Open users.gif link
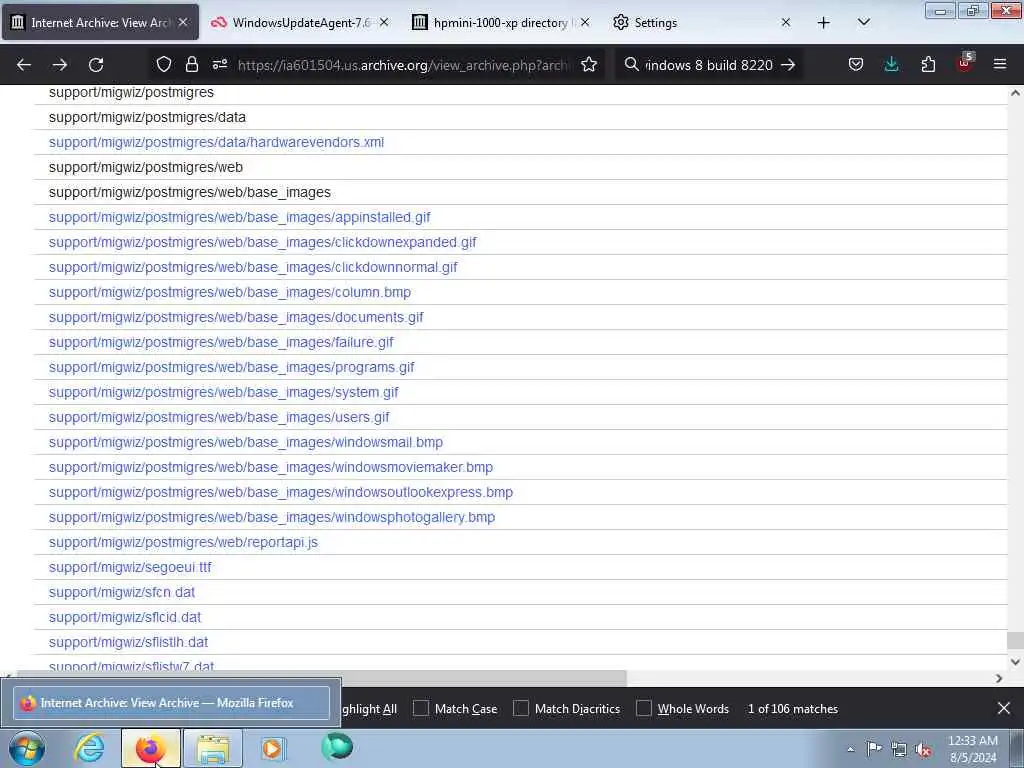This screenshot has width=1024, height=768. [x=219, y=417]
